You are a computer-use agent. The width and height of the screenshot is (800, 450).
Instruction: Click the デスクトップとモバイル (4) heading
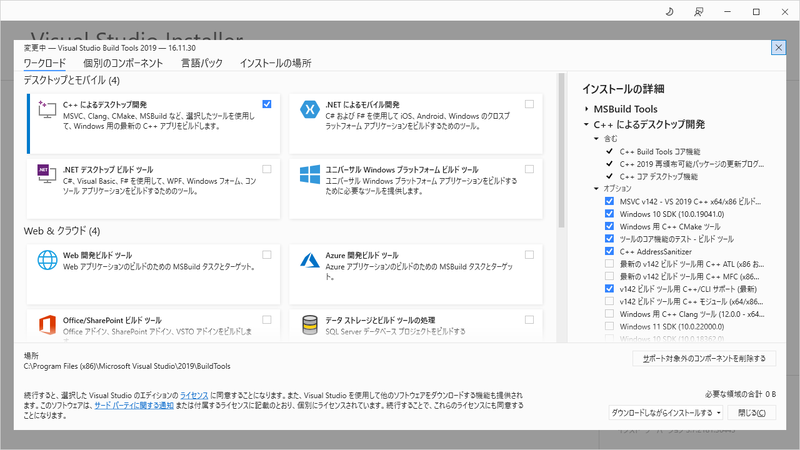pos(71,80)
